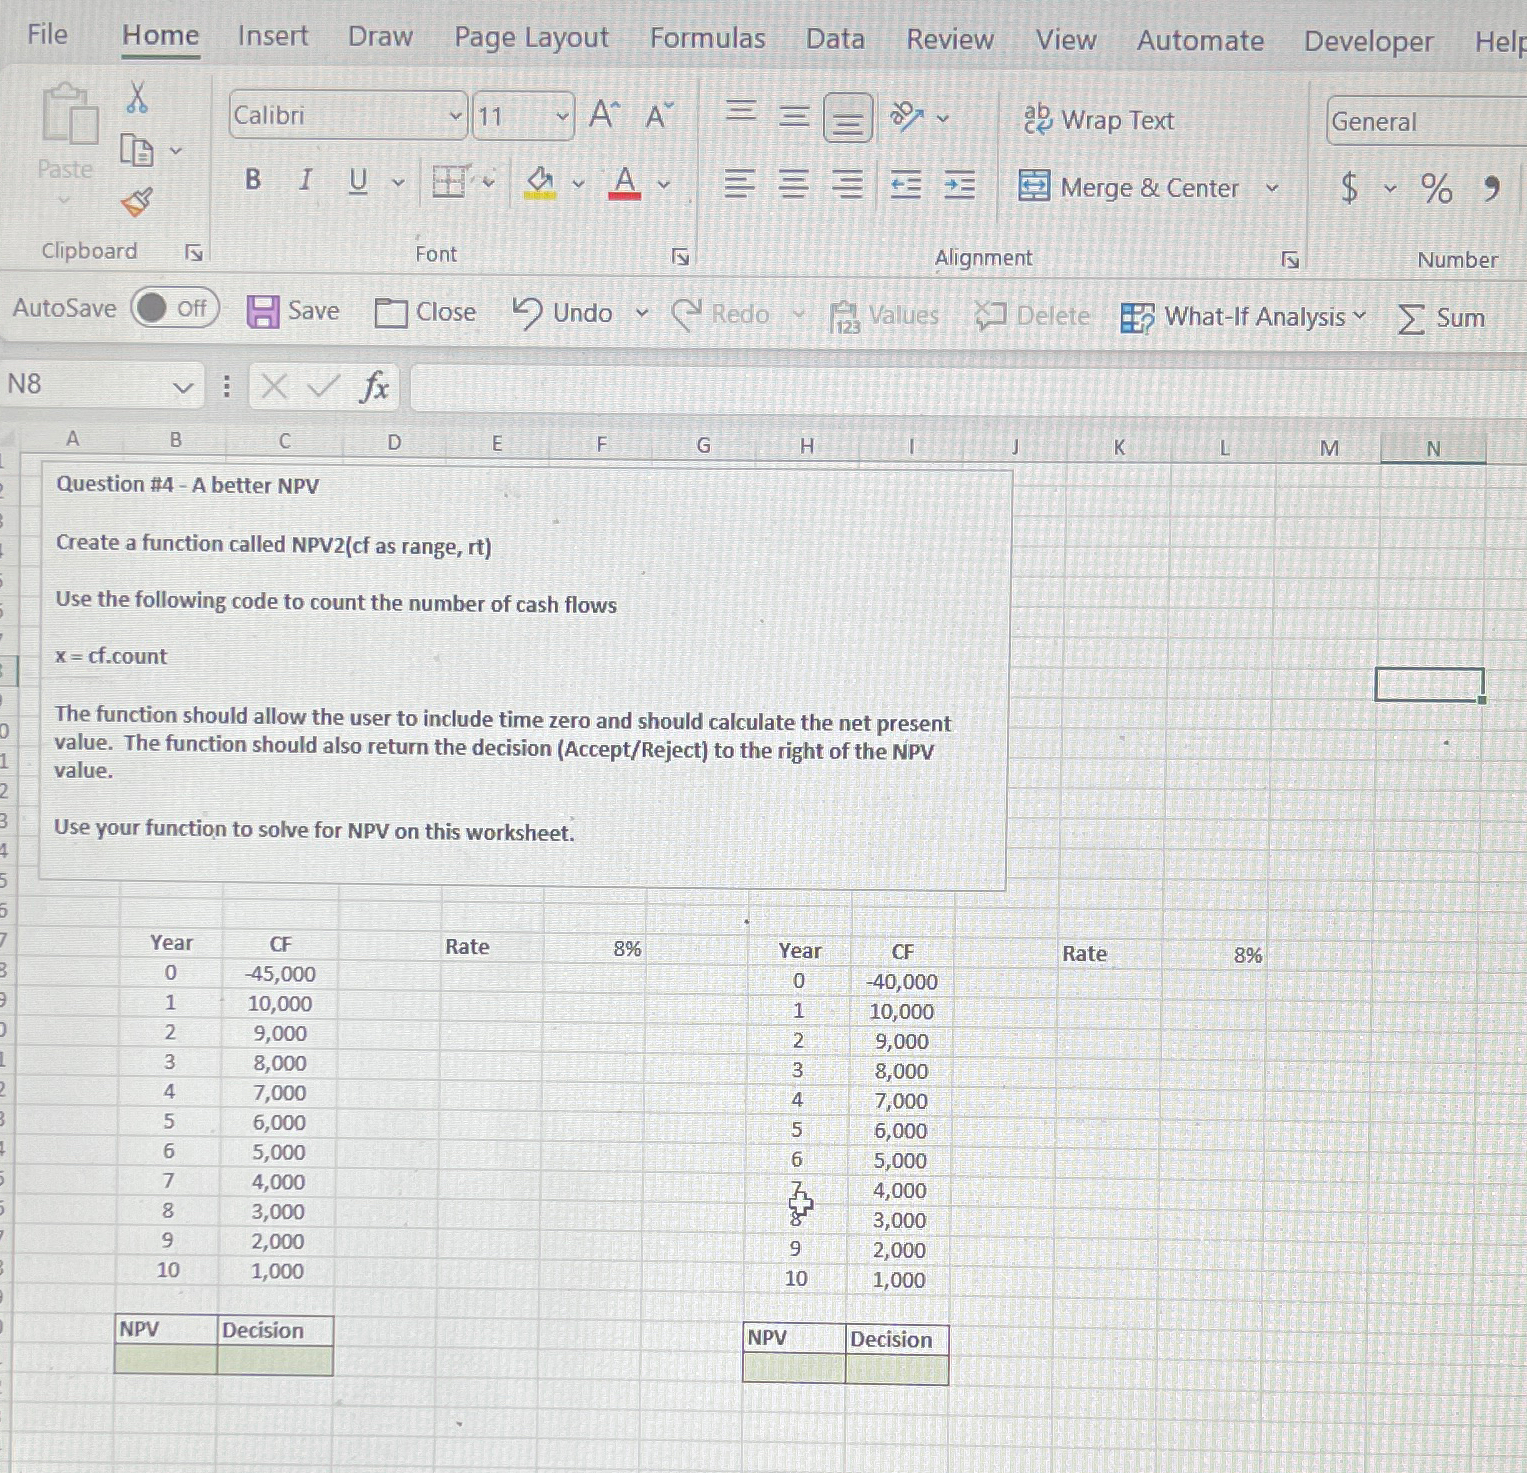Increase font size with larger A
Screen dimensions: 1527x1473
pyautogui.click(x=603, y=115)
